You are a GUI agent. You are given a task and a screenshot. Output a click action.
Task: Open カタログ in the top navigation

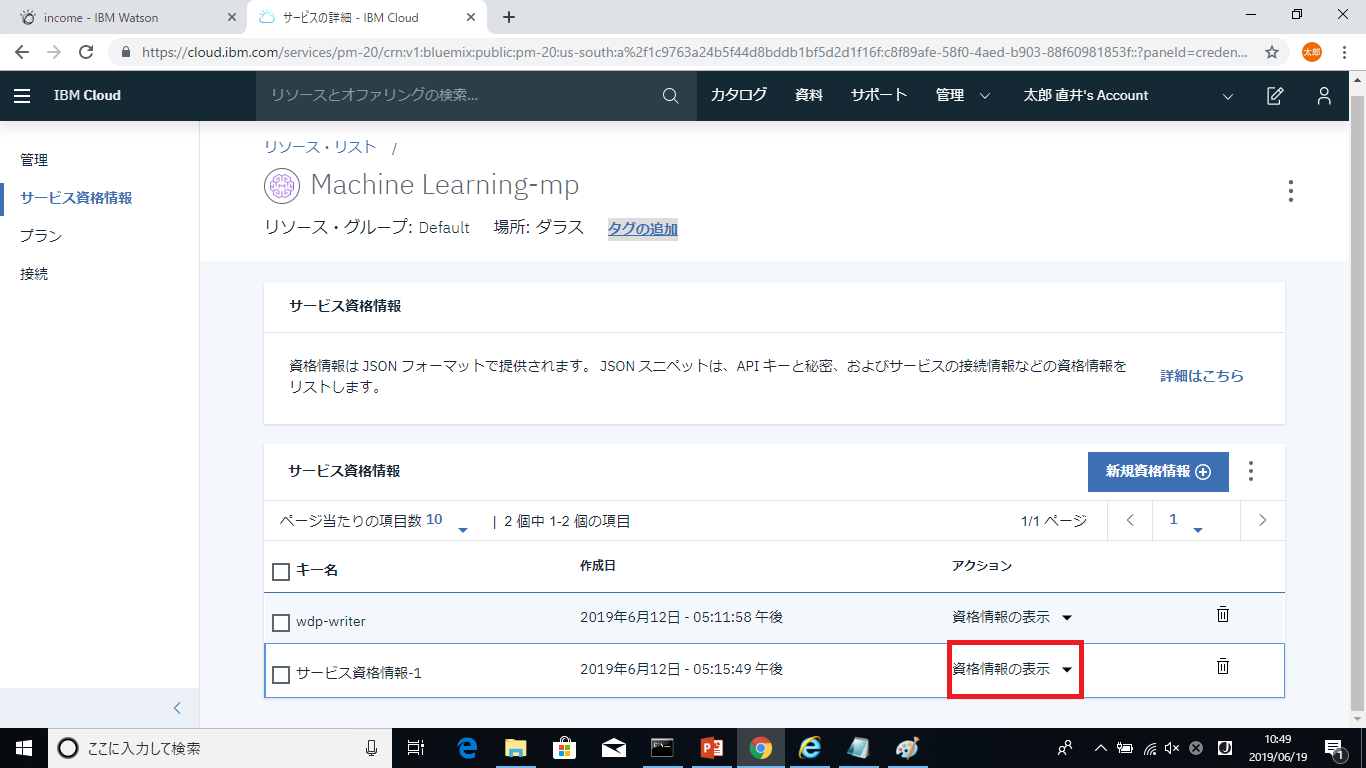pos(738,96)
